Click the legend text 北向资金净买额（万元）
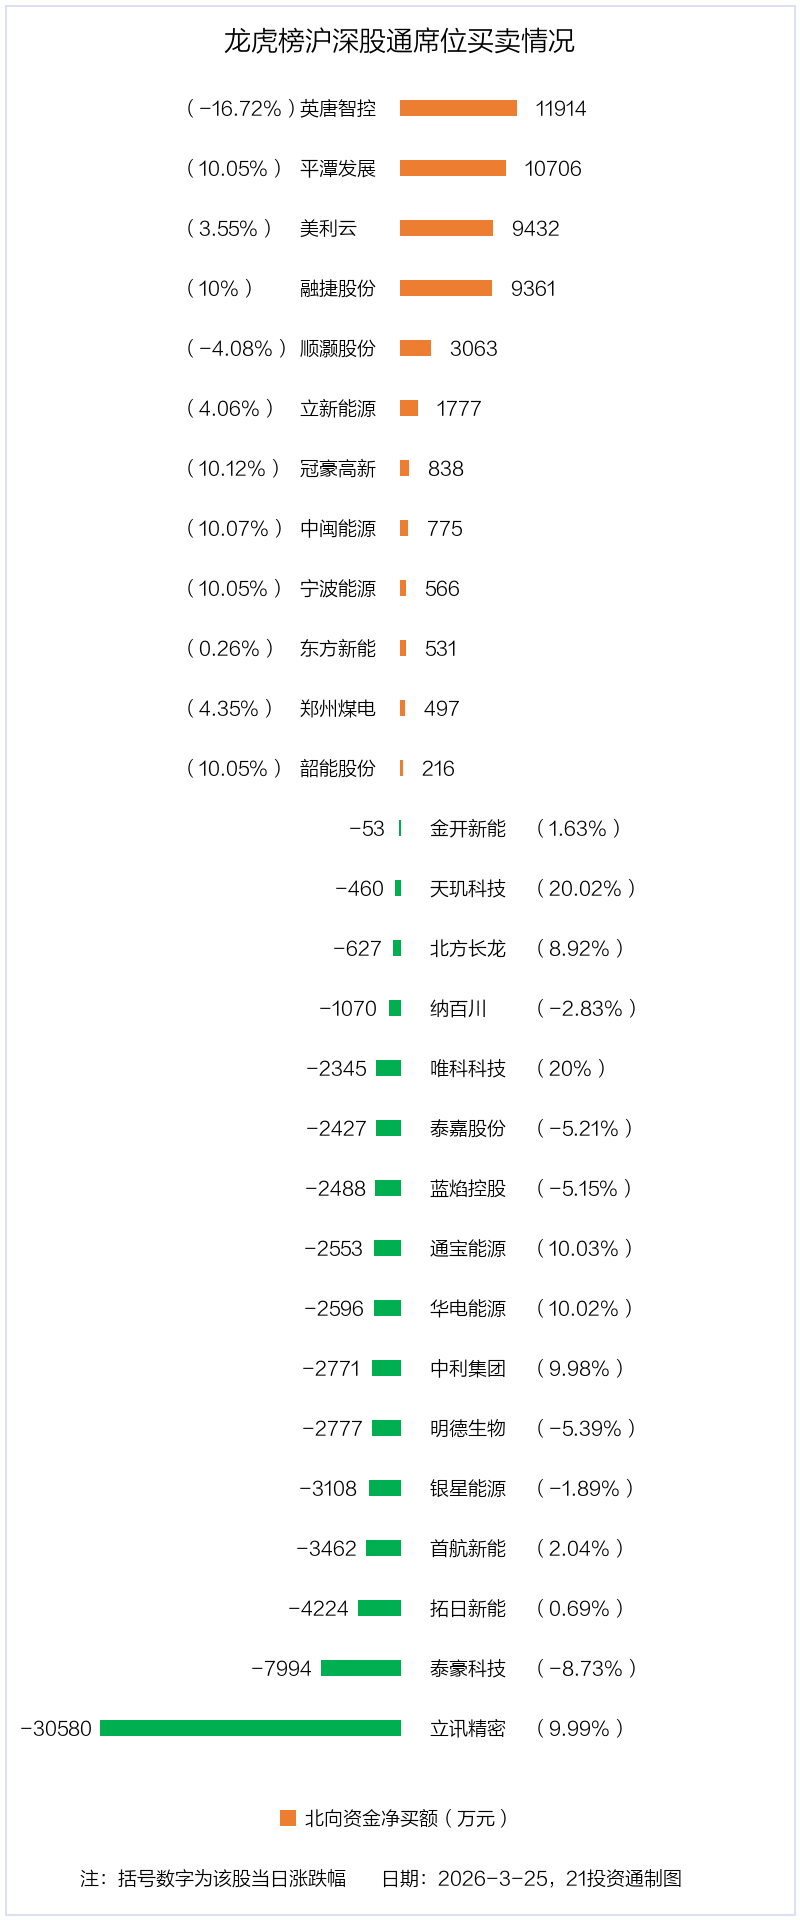Image resolution: width=800 pixels, height=1920 pixels. coord(407,1818)
